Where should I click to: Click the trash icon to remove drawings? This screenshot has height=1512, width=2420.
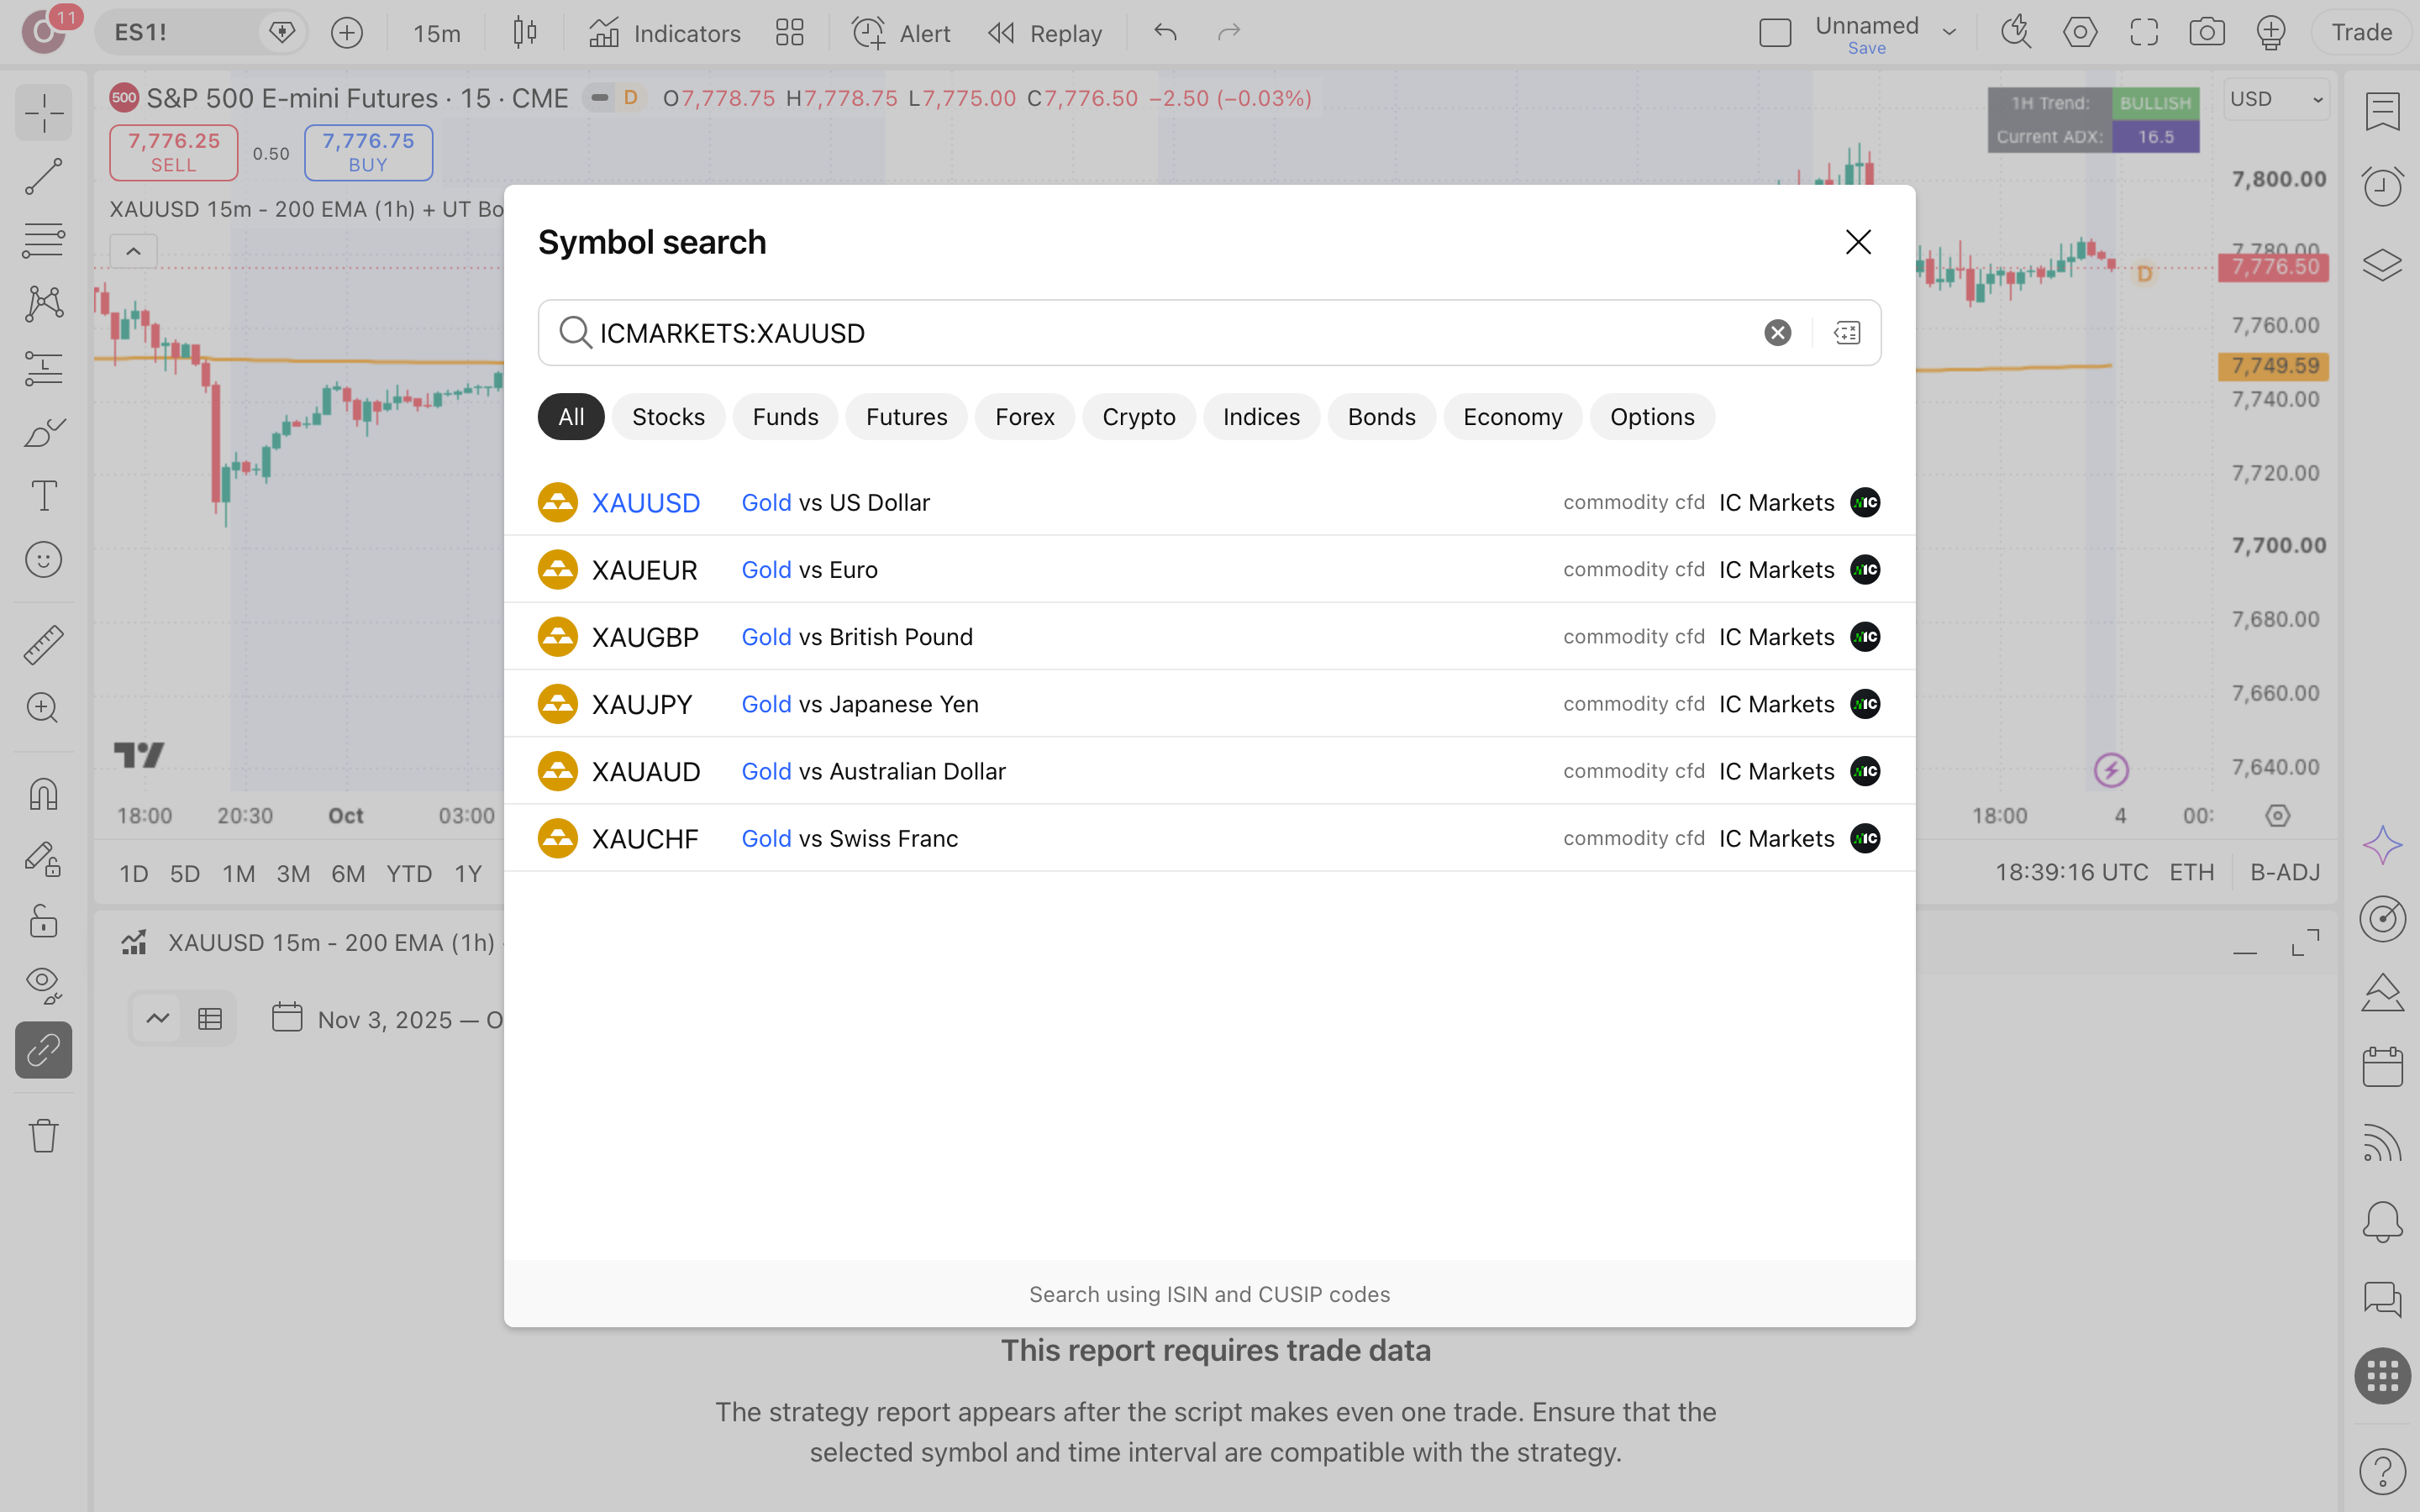pyautogui.click(x=44, y=1135)
